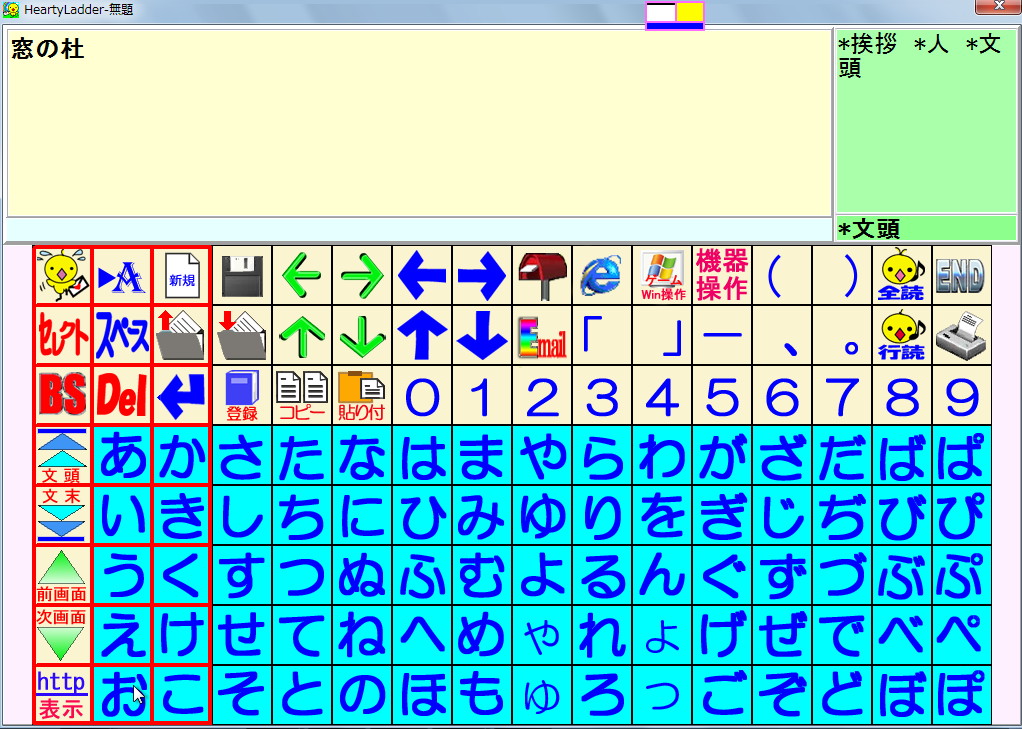Save with the floppy disk icon
The height and width of the screenshot is (729, 1022).
[x=241, y=275]
